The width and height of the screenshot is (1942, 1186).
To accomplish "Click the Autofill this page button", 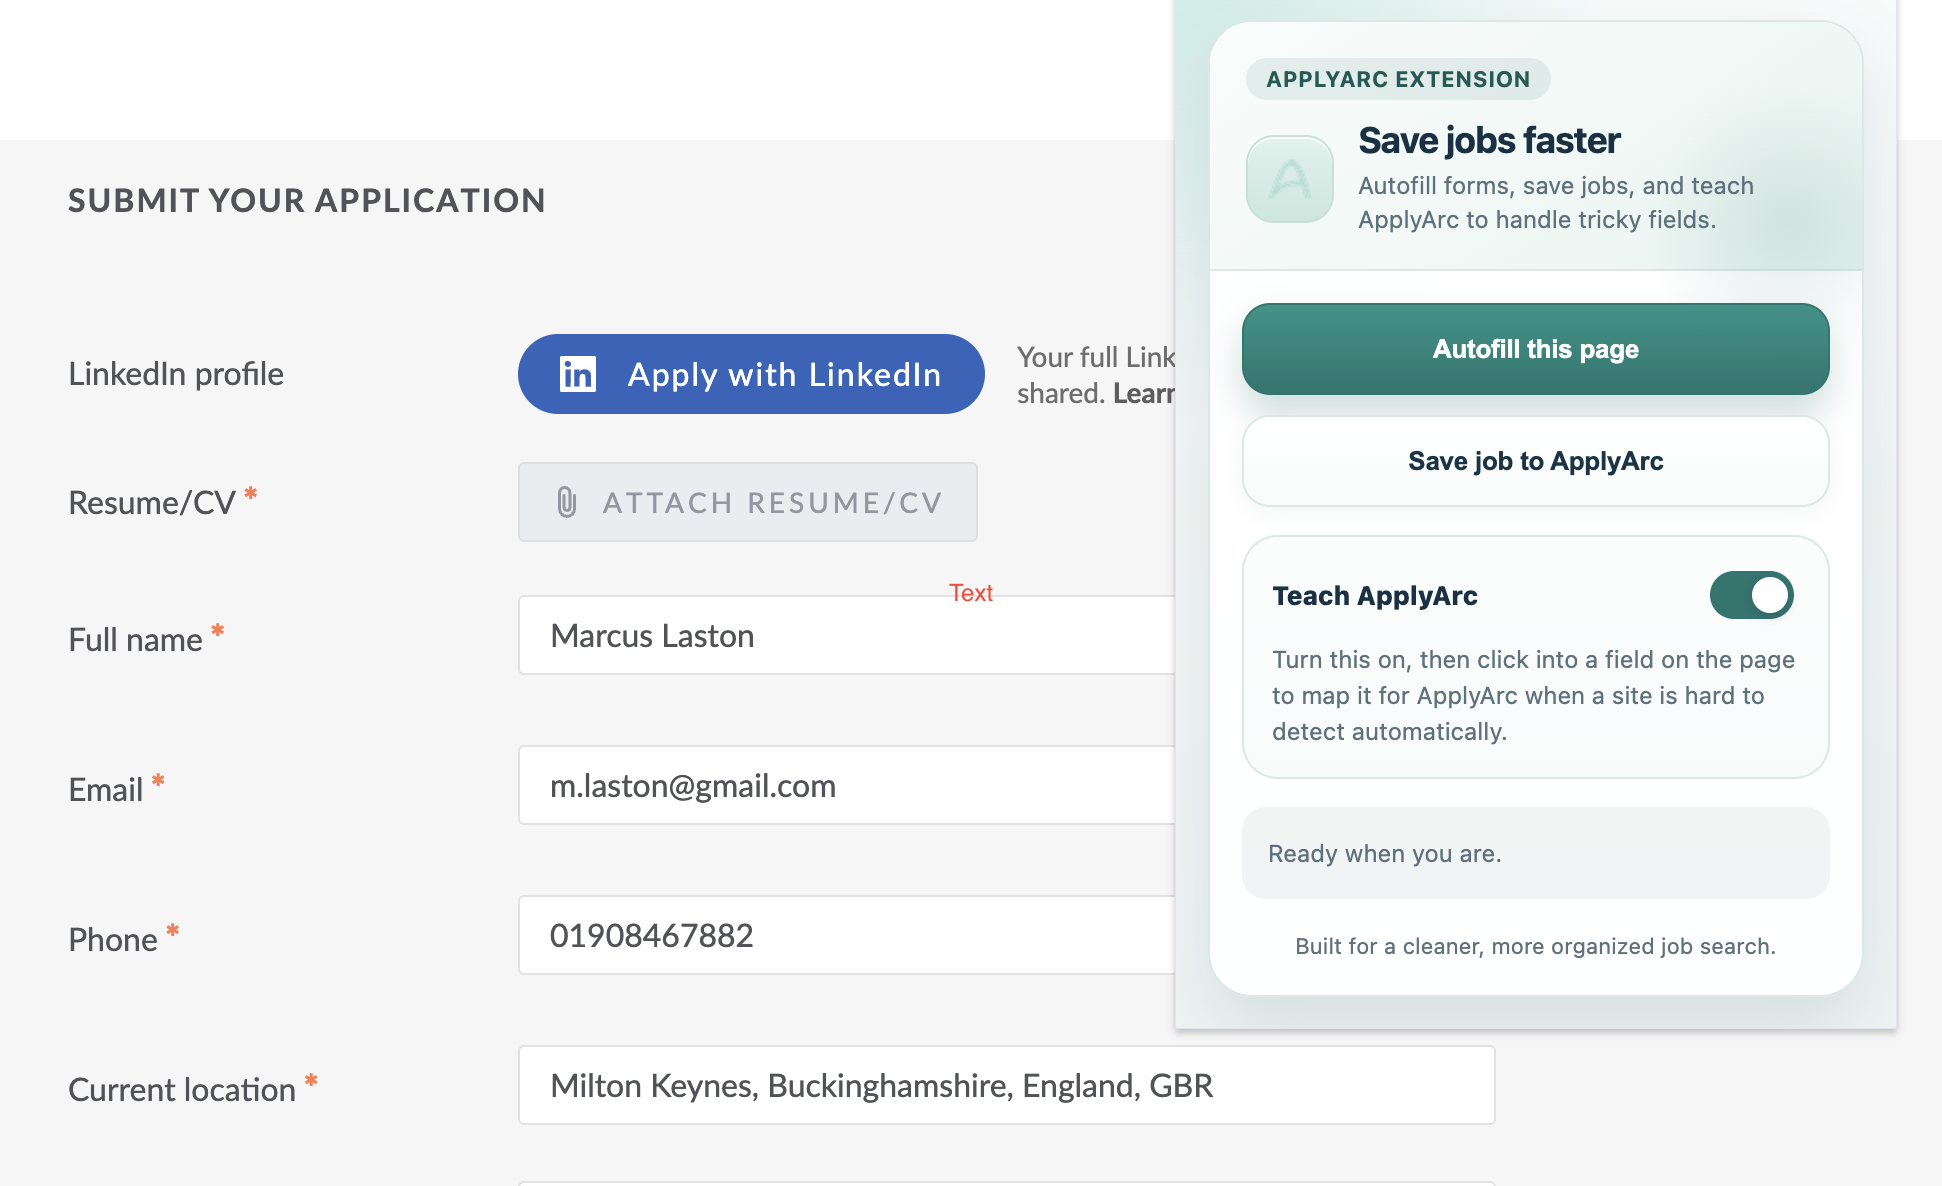I will pyautogui.click(x=1535, y=349).
